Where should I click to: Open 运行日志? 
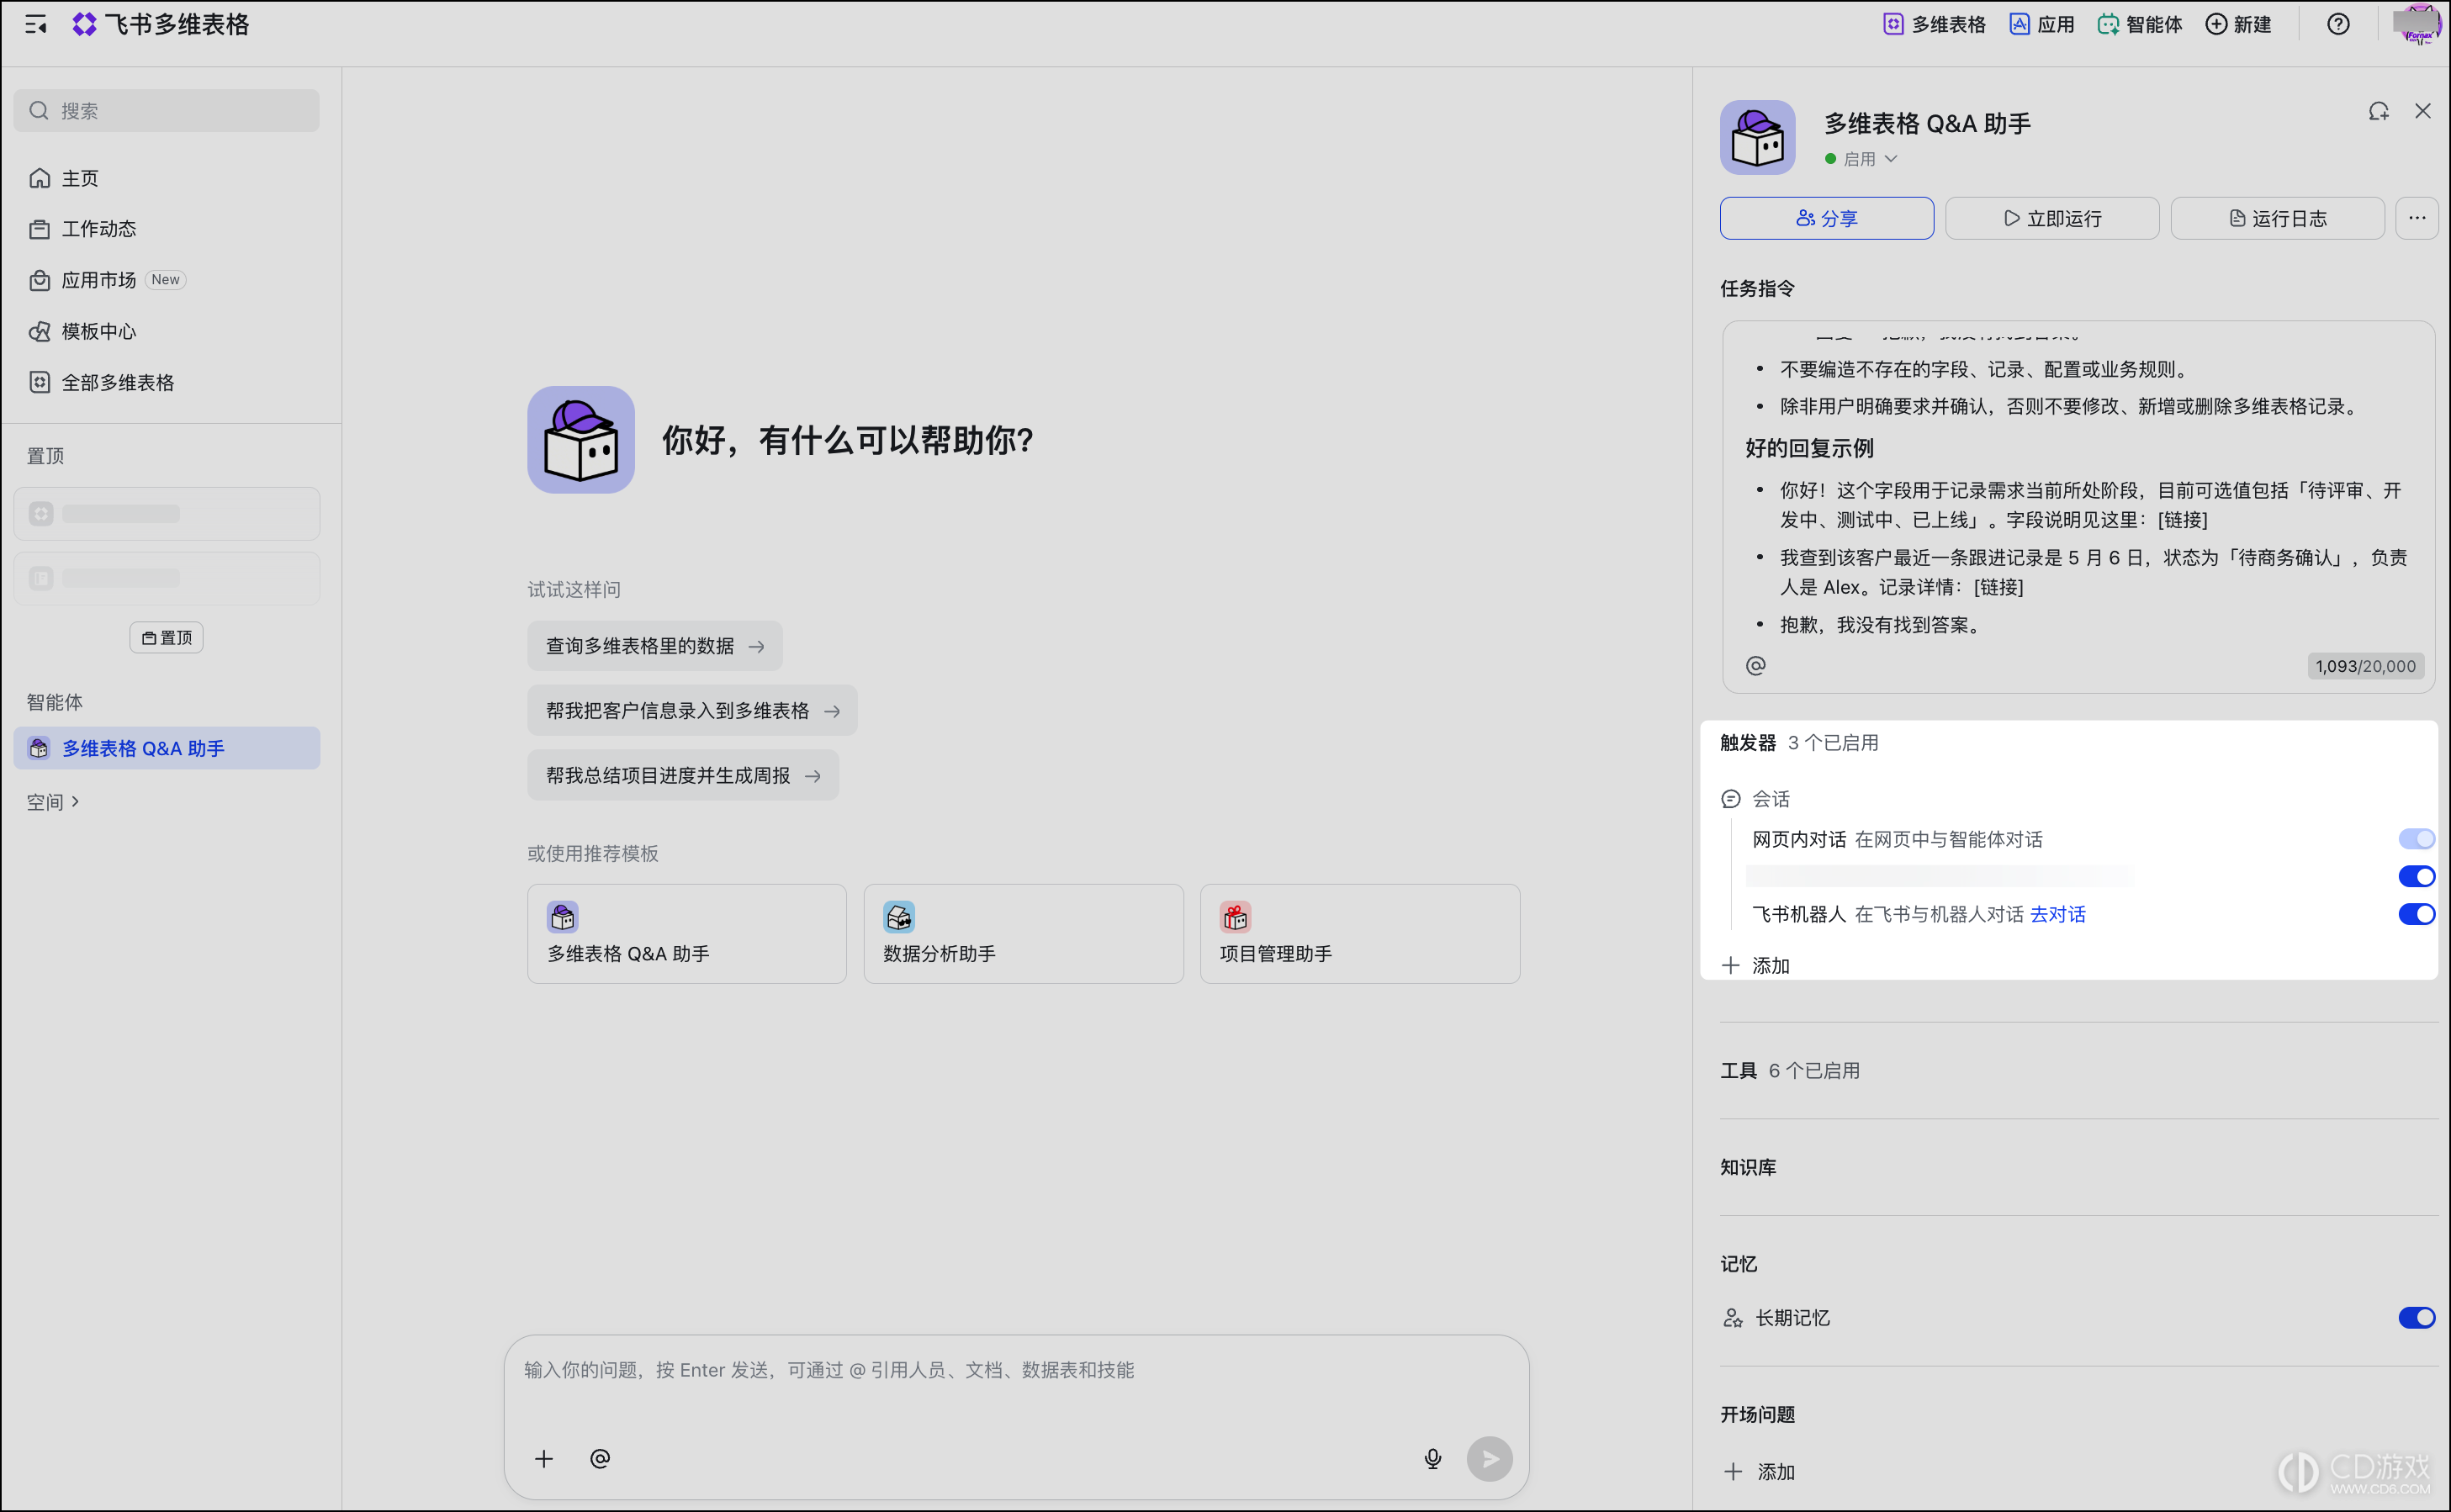[2278, 218]
